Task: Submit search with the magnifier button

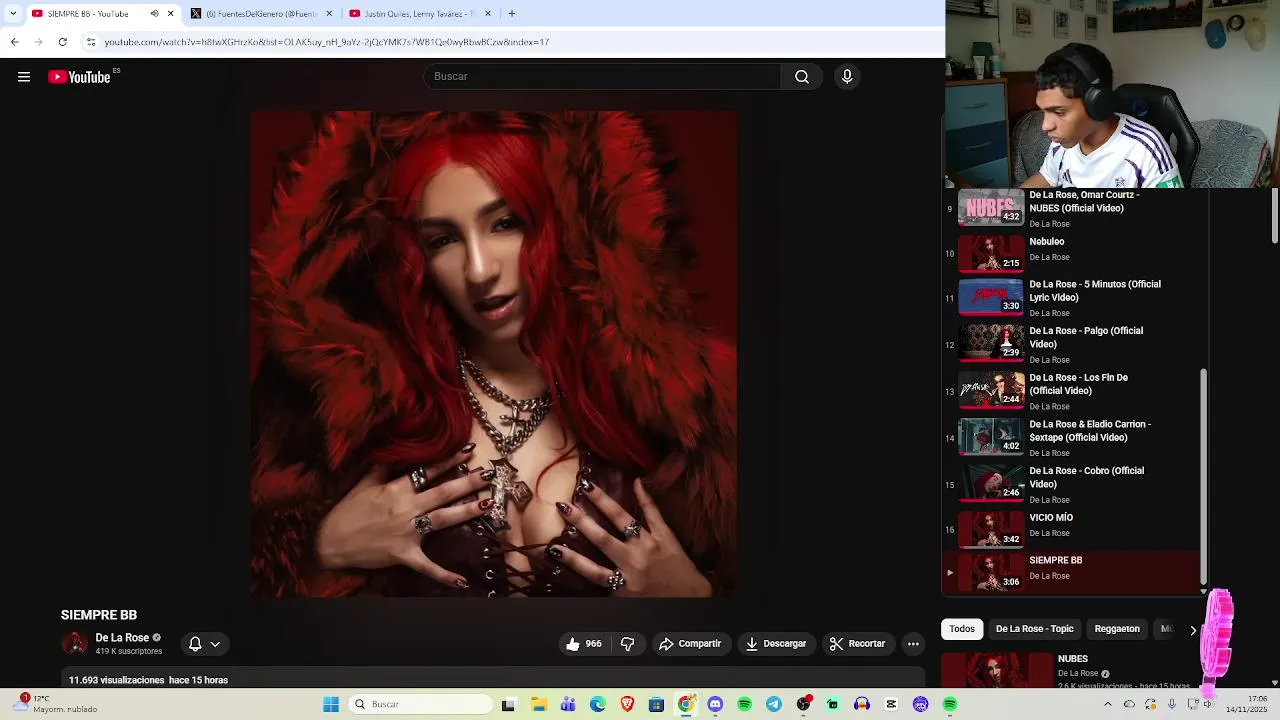Action: tap(802, 77)
